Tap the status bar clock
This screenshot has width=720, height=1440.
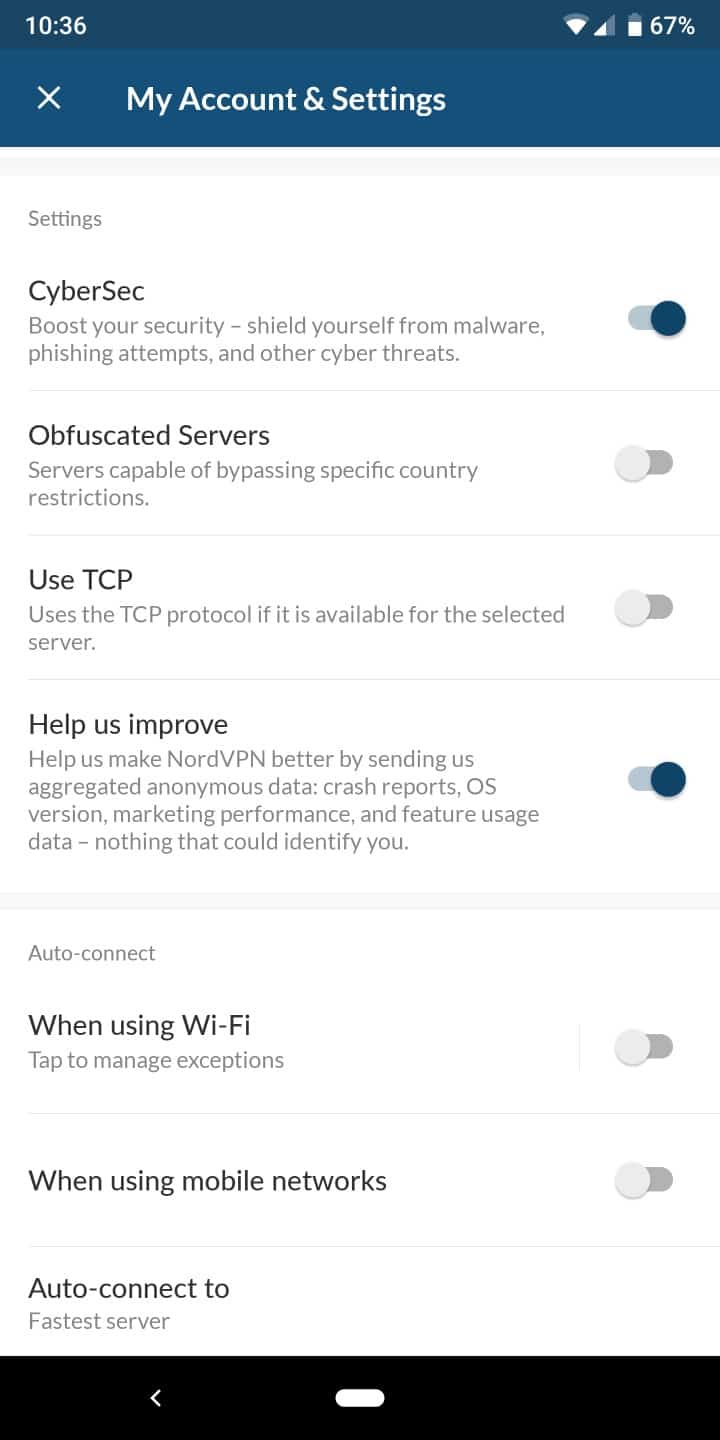[x=56, y=26]
